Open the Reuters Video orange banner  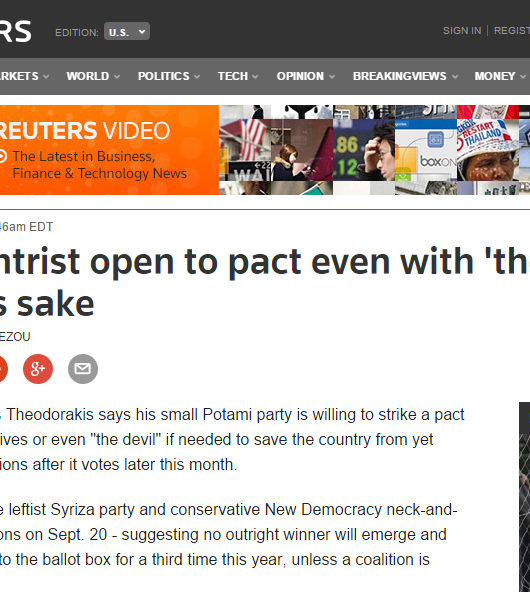pyautogui.click(x=109, y=150)
